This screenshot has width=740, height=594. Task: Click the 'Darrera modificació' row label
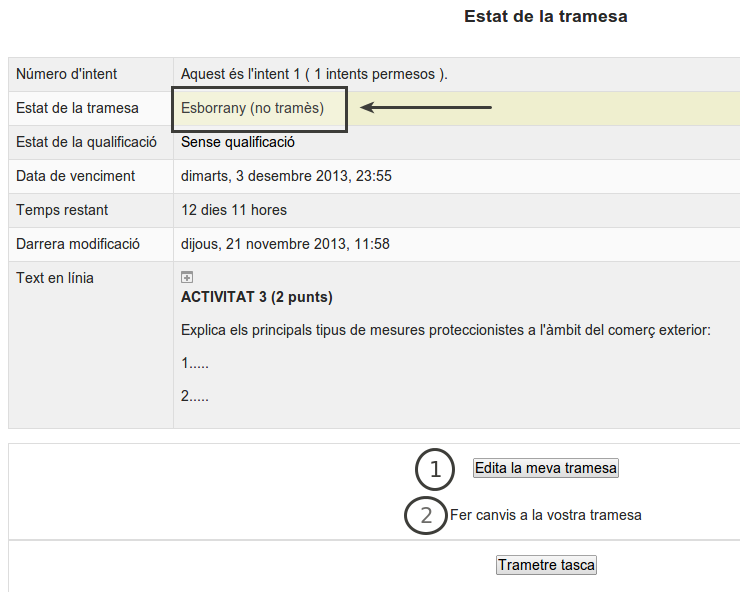78,244
